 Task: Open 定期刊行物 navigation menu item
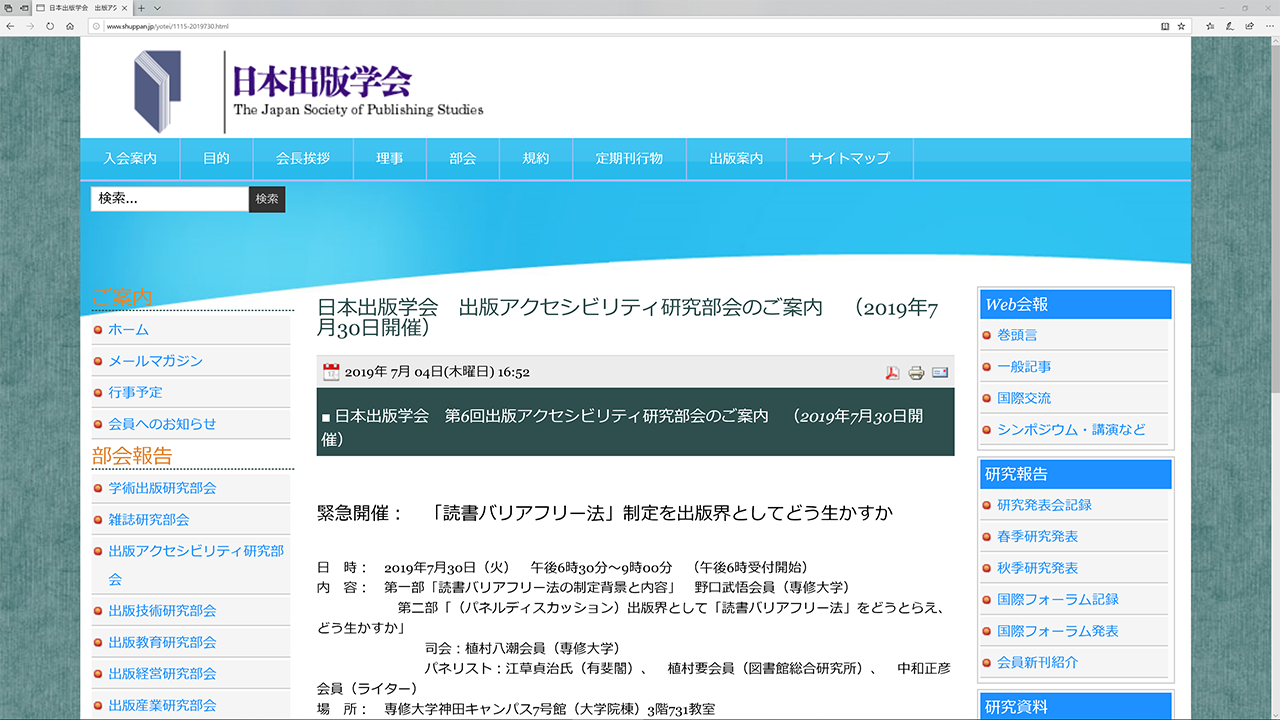pos(629,159)
